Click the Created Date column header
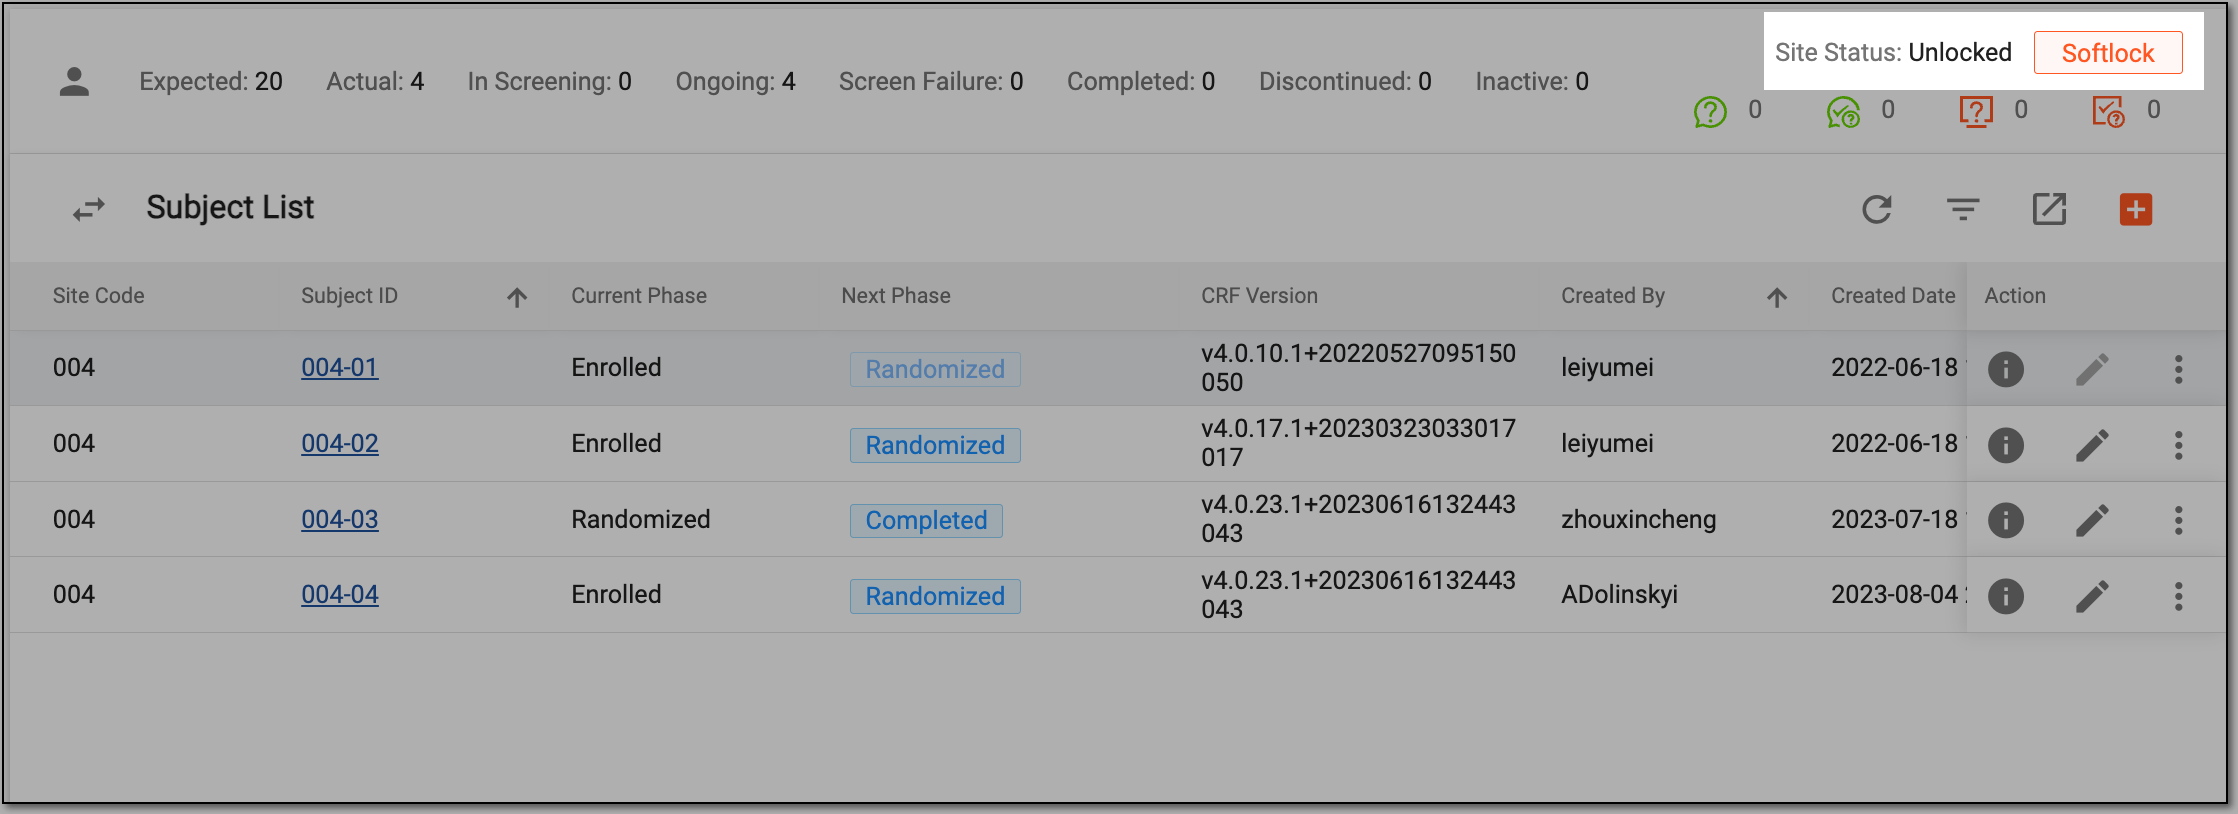Image resolution: width=2238 pixels, height=814 pixels. coord(1893,296)
